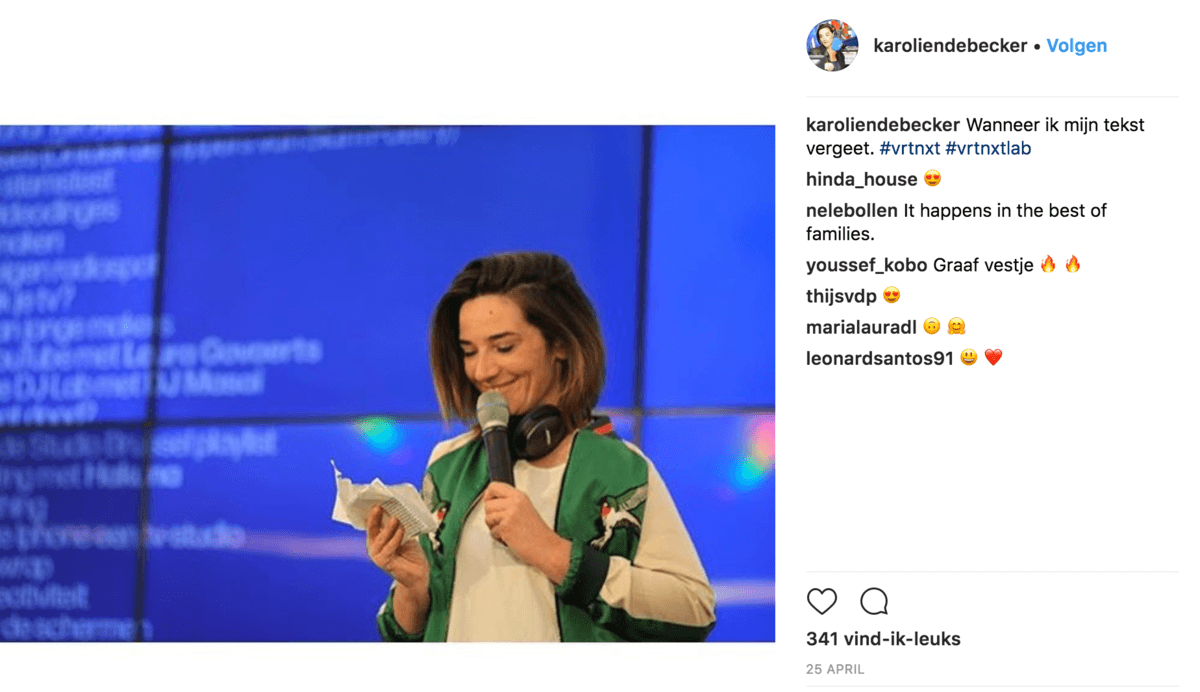The width and height of the screenshot is (1200, 692).
Task: Visit marialauradl's profile
Action: (x=861, y=327)
